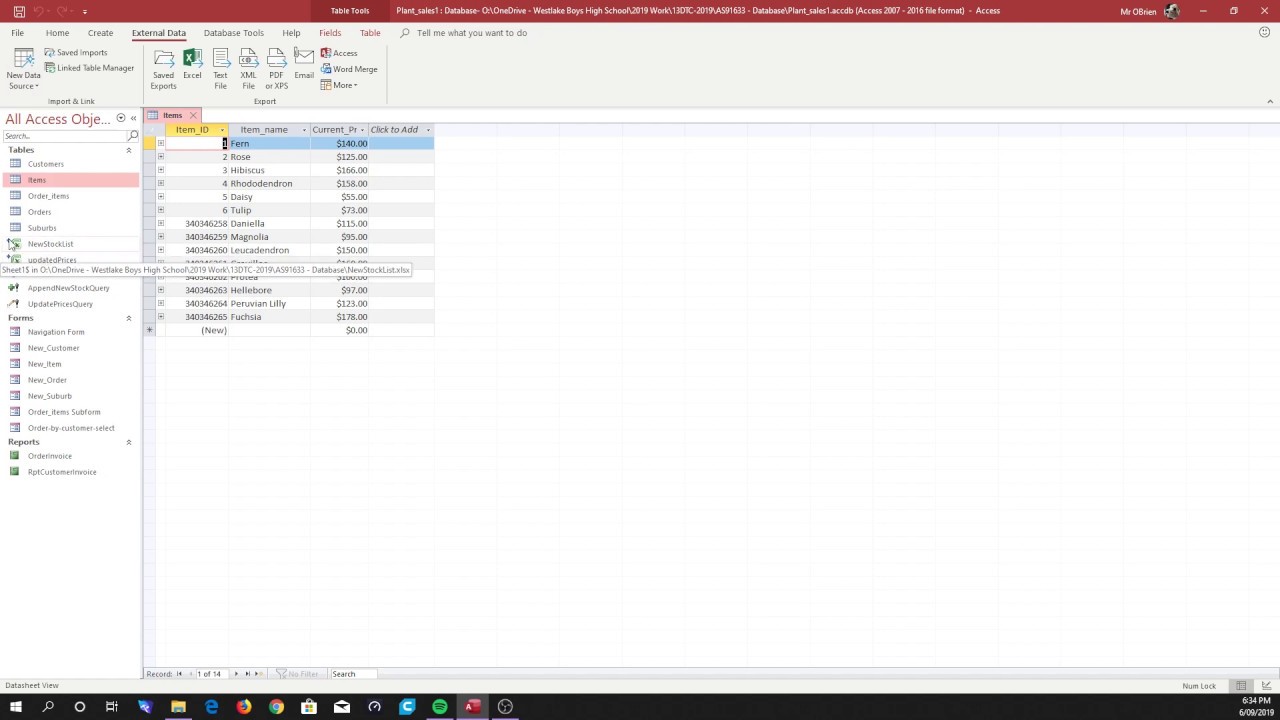Click the navigation pane Search box

(x=66, y=136)
